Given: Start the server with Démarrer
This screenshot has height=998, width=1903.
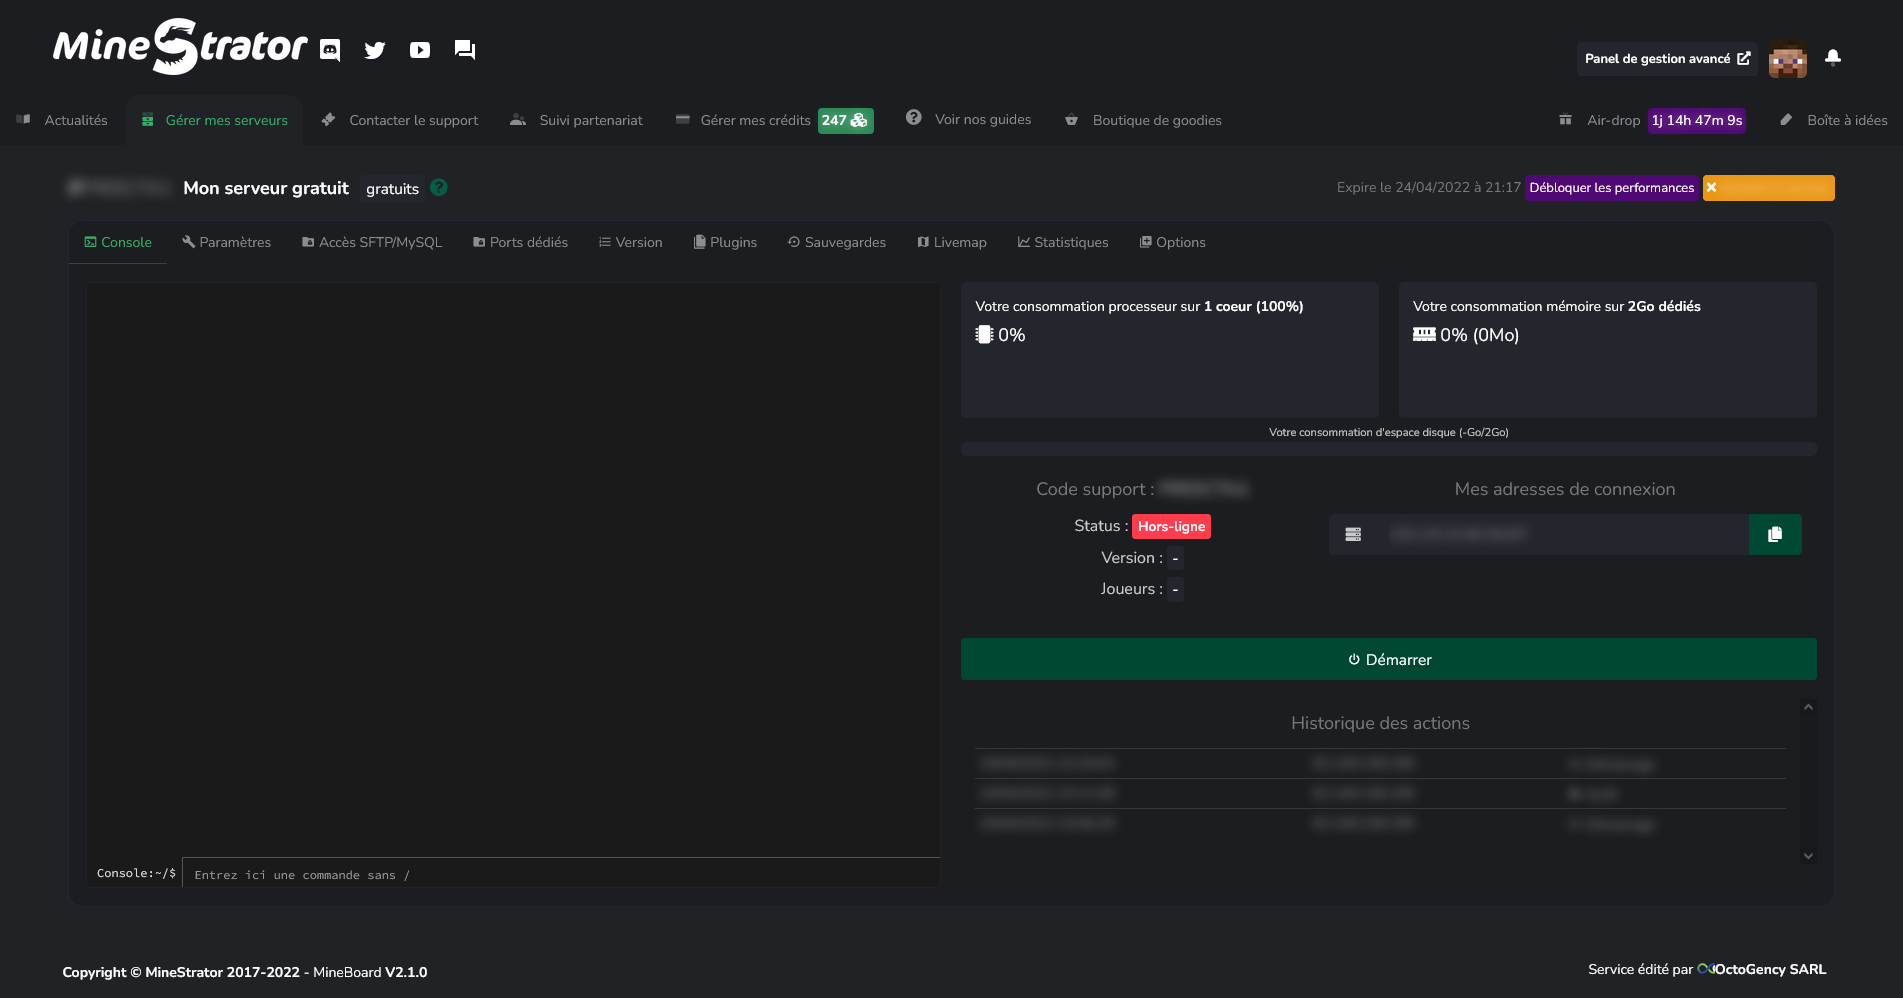Looking at the screenshot, I should click(1389, 659).
